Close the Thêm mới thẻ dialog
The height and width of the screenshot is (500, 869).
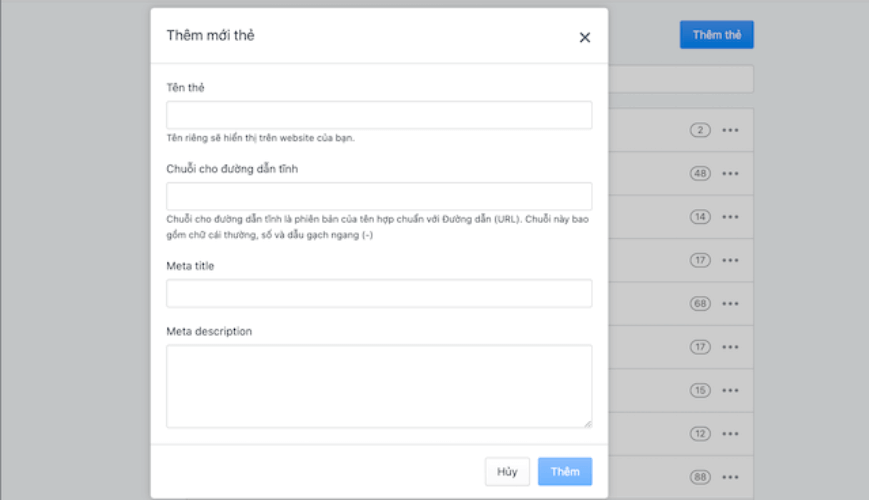coord(585,37)
